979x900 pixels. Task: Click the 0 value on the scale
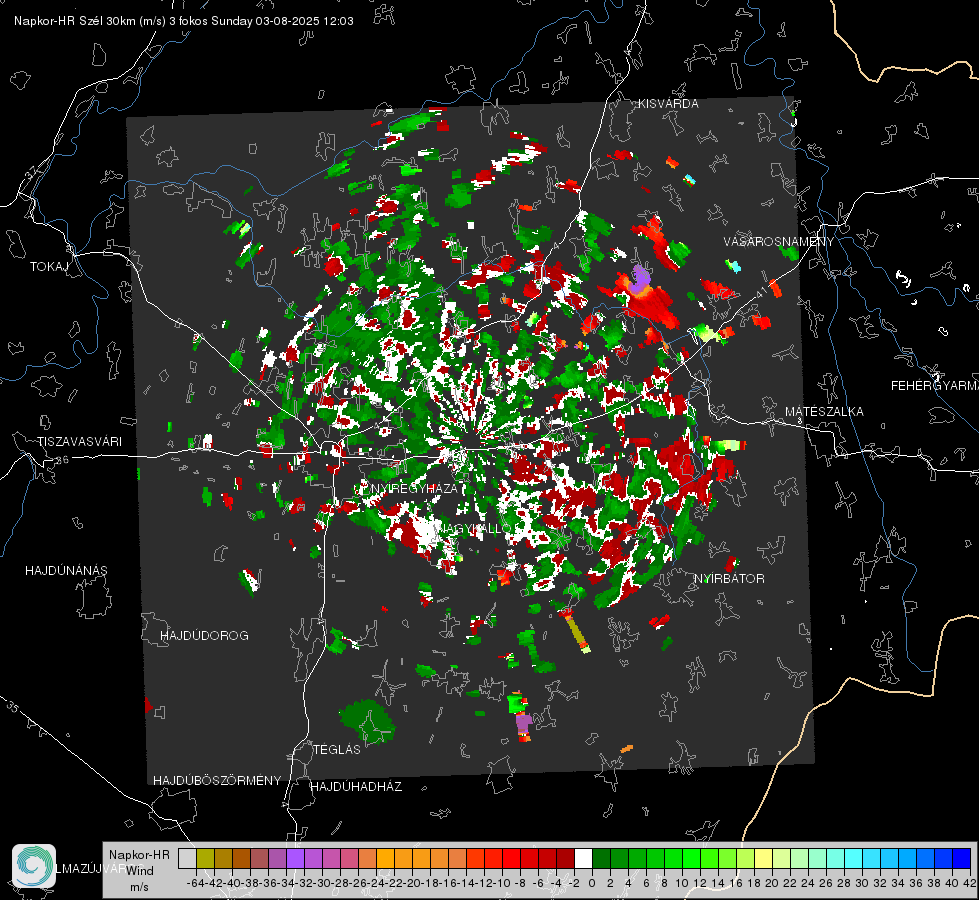click(x=592, y=883)
